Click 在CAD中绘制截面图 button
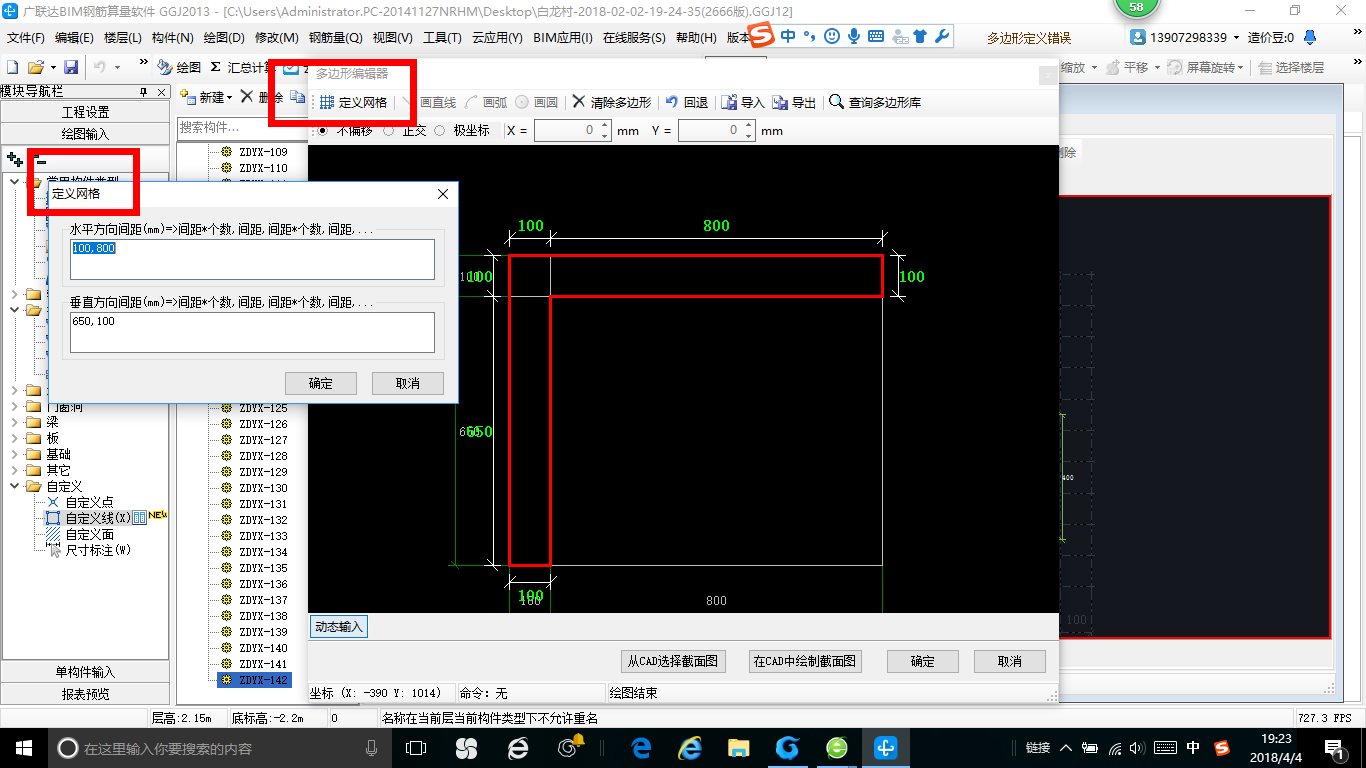 (805, 661)
